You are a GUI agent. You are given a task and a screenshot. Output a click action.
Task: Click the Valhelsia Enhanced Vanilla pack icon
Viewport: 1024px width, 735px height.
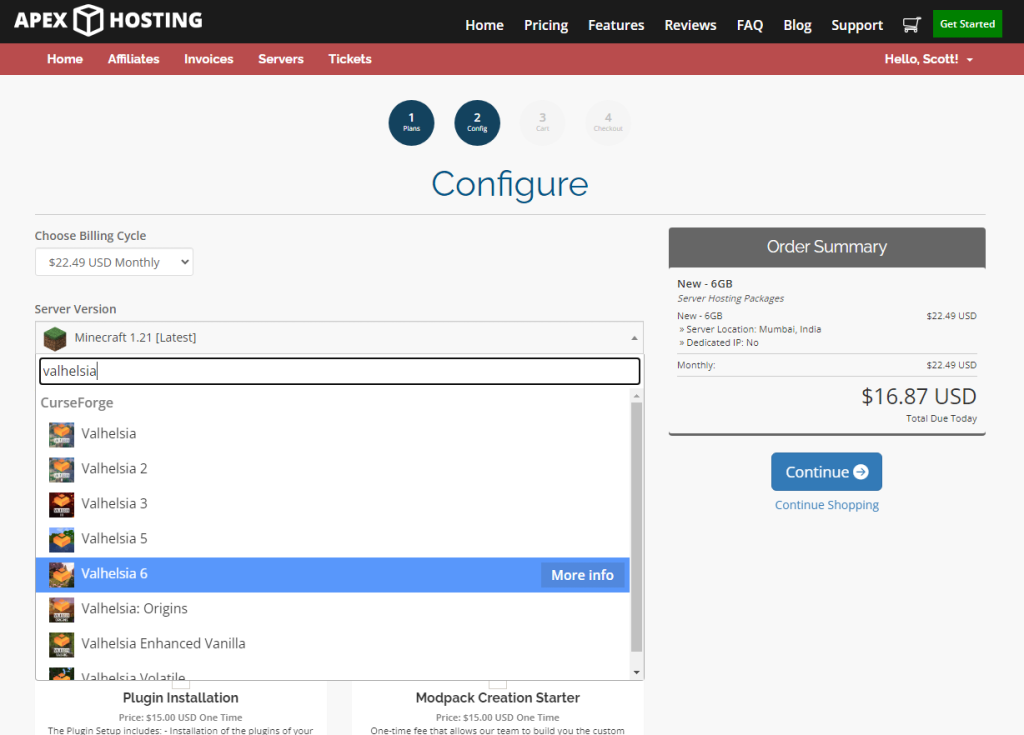point(61,645)
